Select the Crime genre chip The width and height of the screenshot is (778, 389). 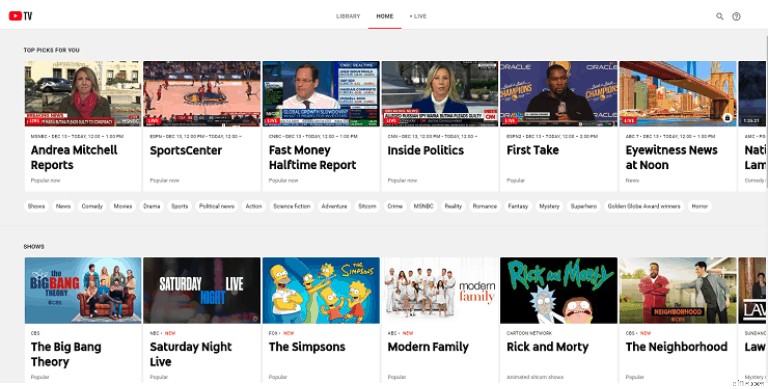(x=395, y=206)
